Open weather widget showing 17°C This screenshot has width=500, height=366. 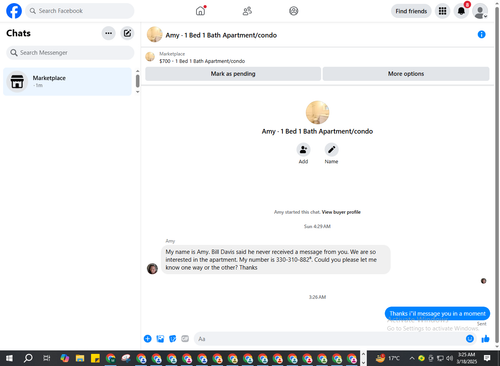(388, 358)
